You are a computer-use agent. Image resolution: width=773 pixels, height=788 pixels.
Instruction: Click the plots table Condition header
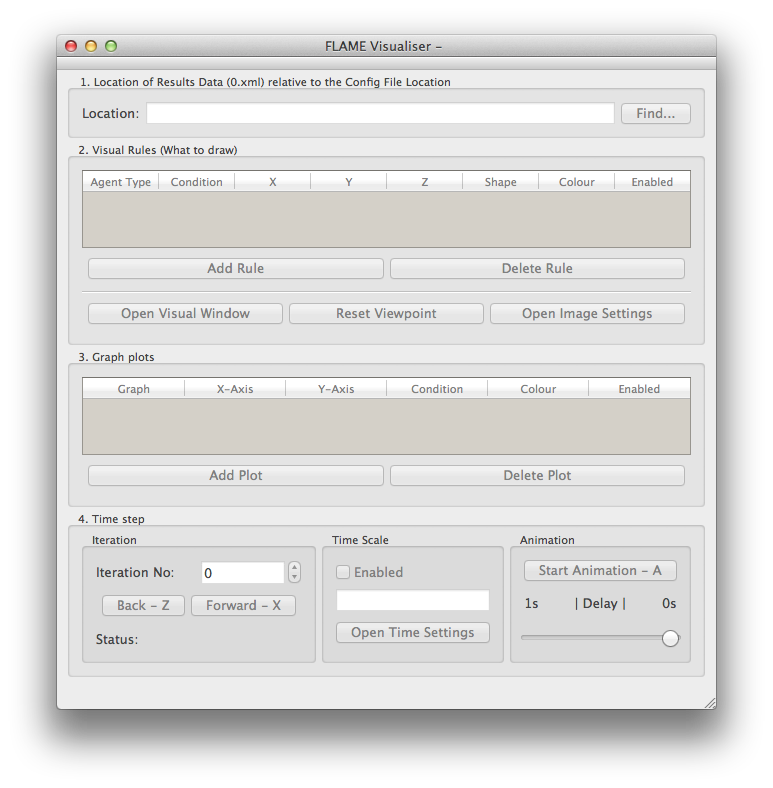(x=437, y=389)
